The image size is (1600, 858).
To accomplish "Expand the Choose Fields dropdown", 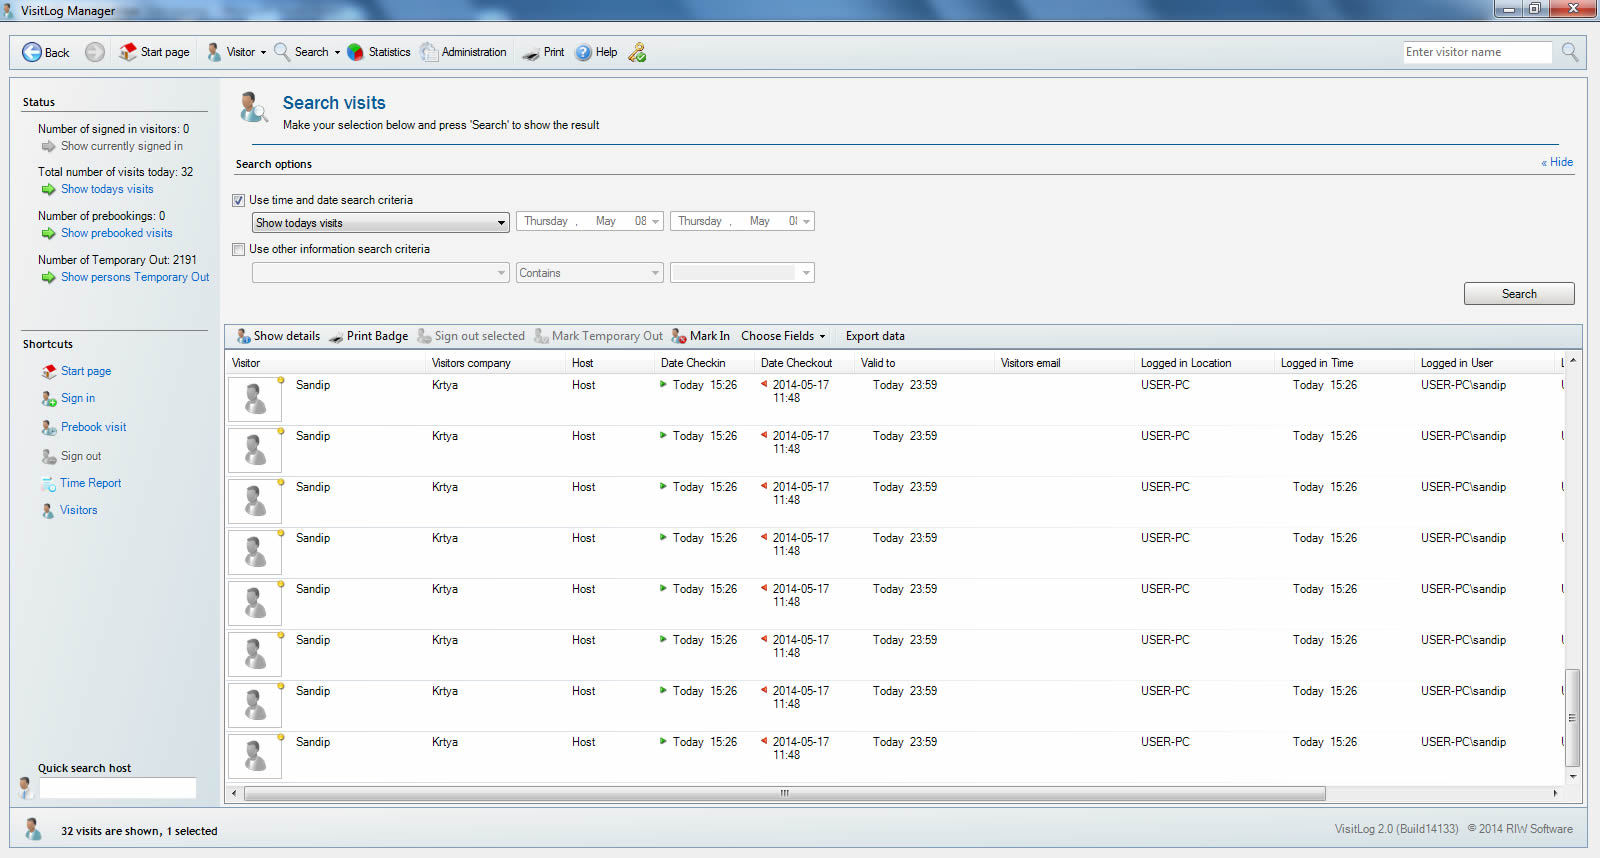I will coord(783,336).
